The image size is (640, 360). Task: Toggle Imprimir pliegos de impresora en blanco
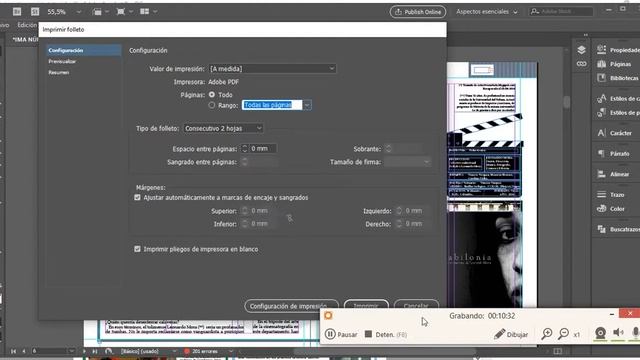[x=137, y=249]
